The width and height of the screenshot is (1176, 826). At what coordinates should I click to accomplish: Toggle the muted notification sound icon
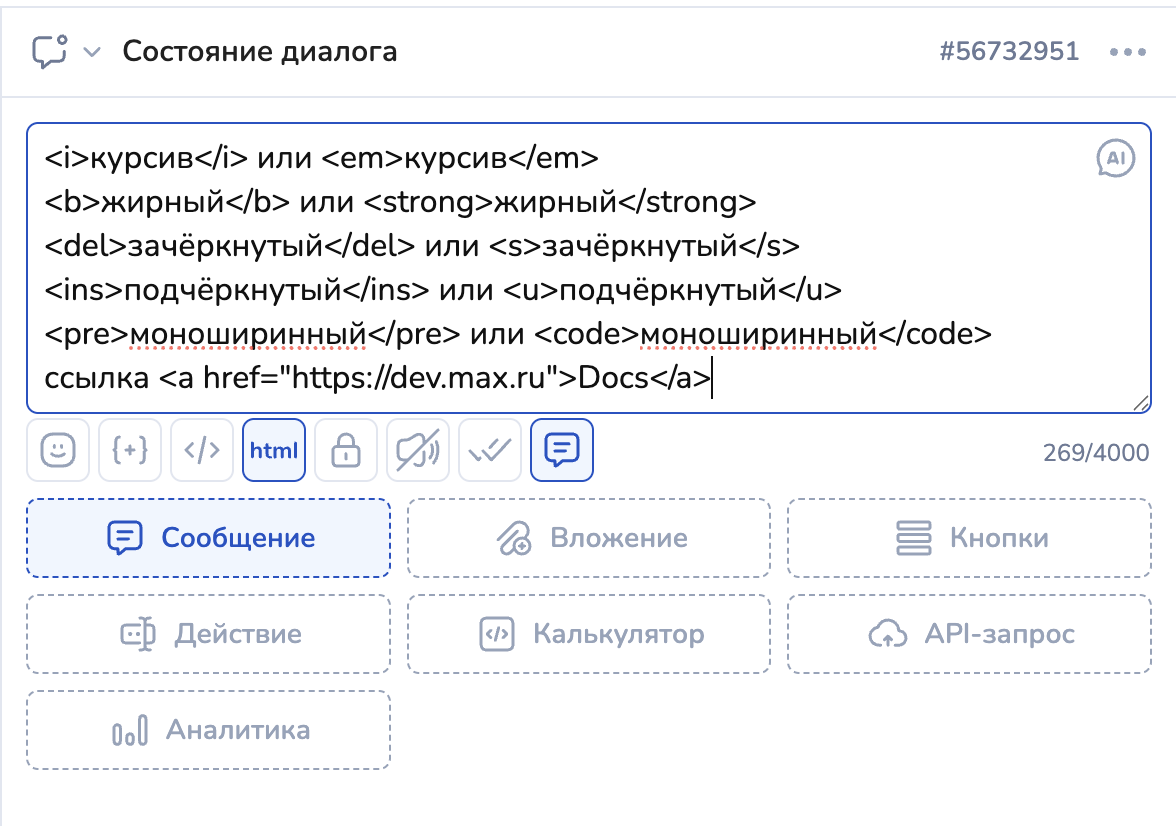click(418, 451)
